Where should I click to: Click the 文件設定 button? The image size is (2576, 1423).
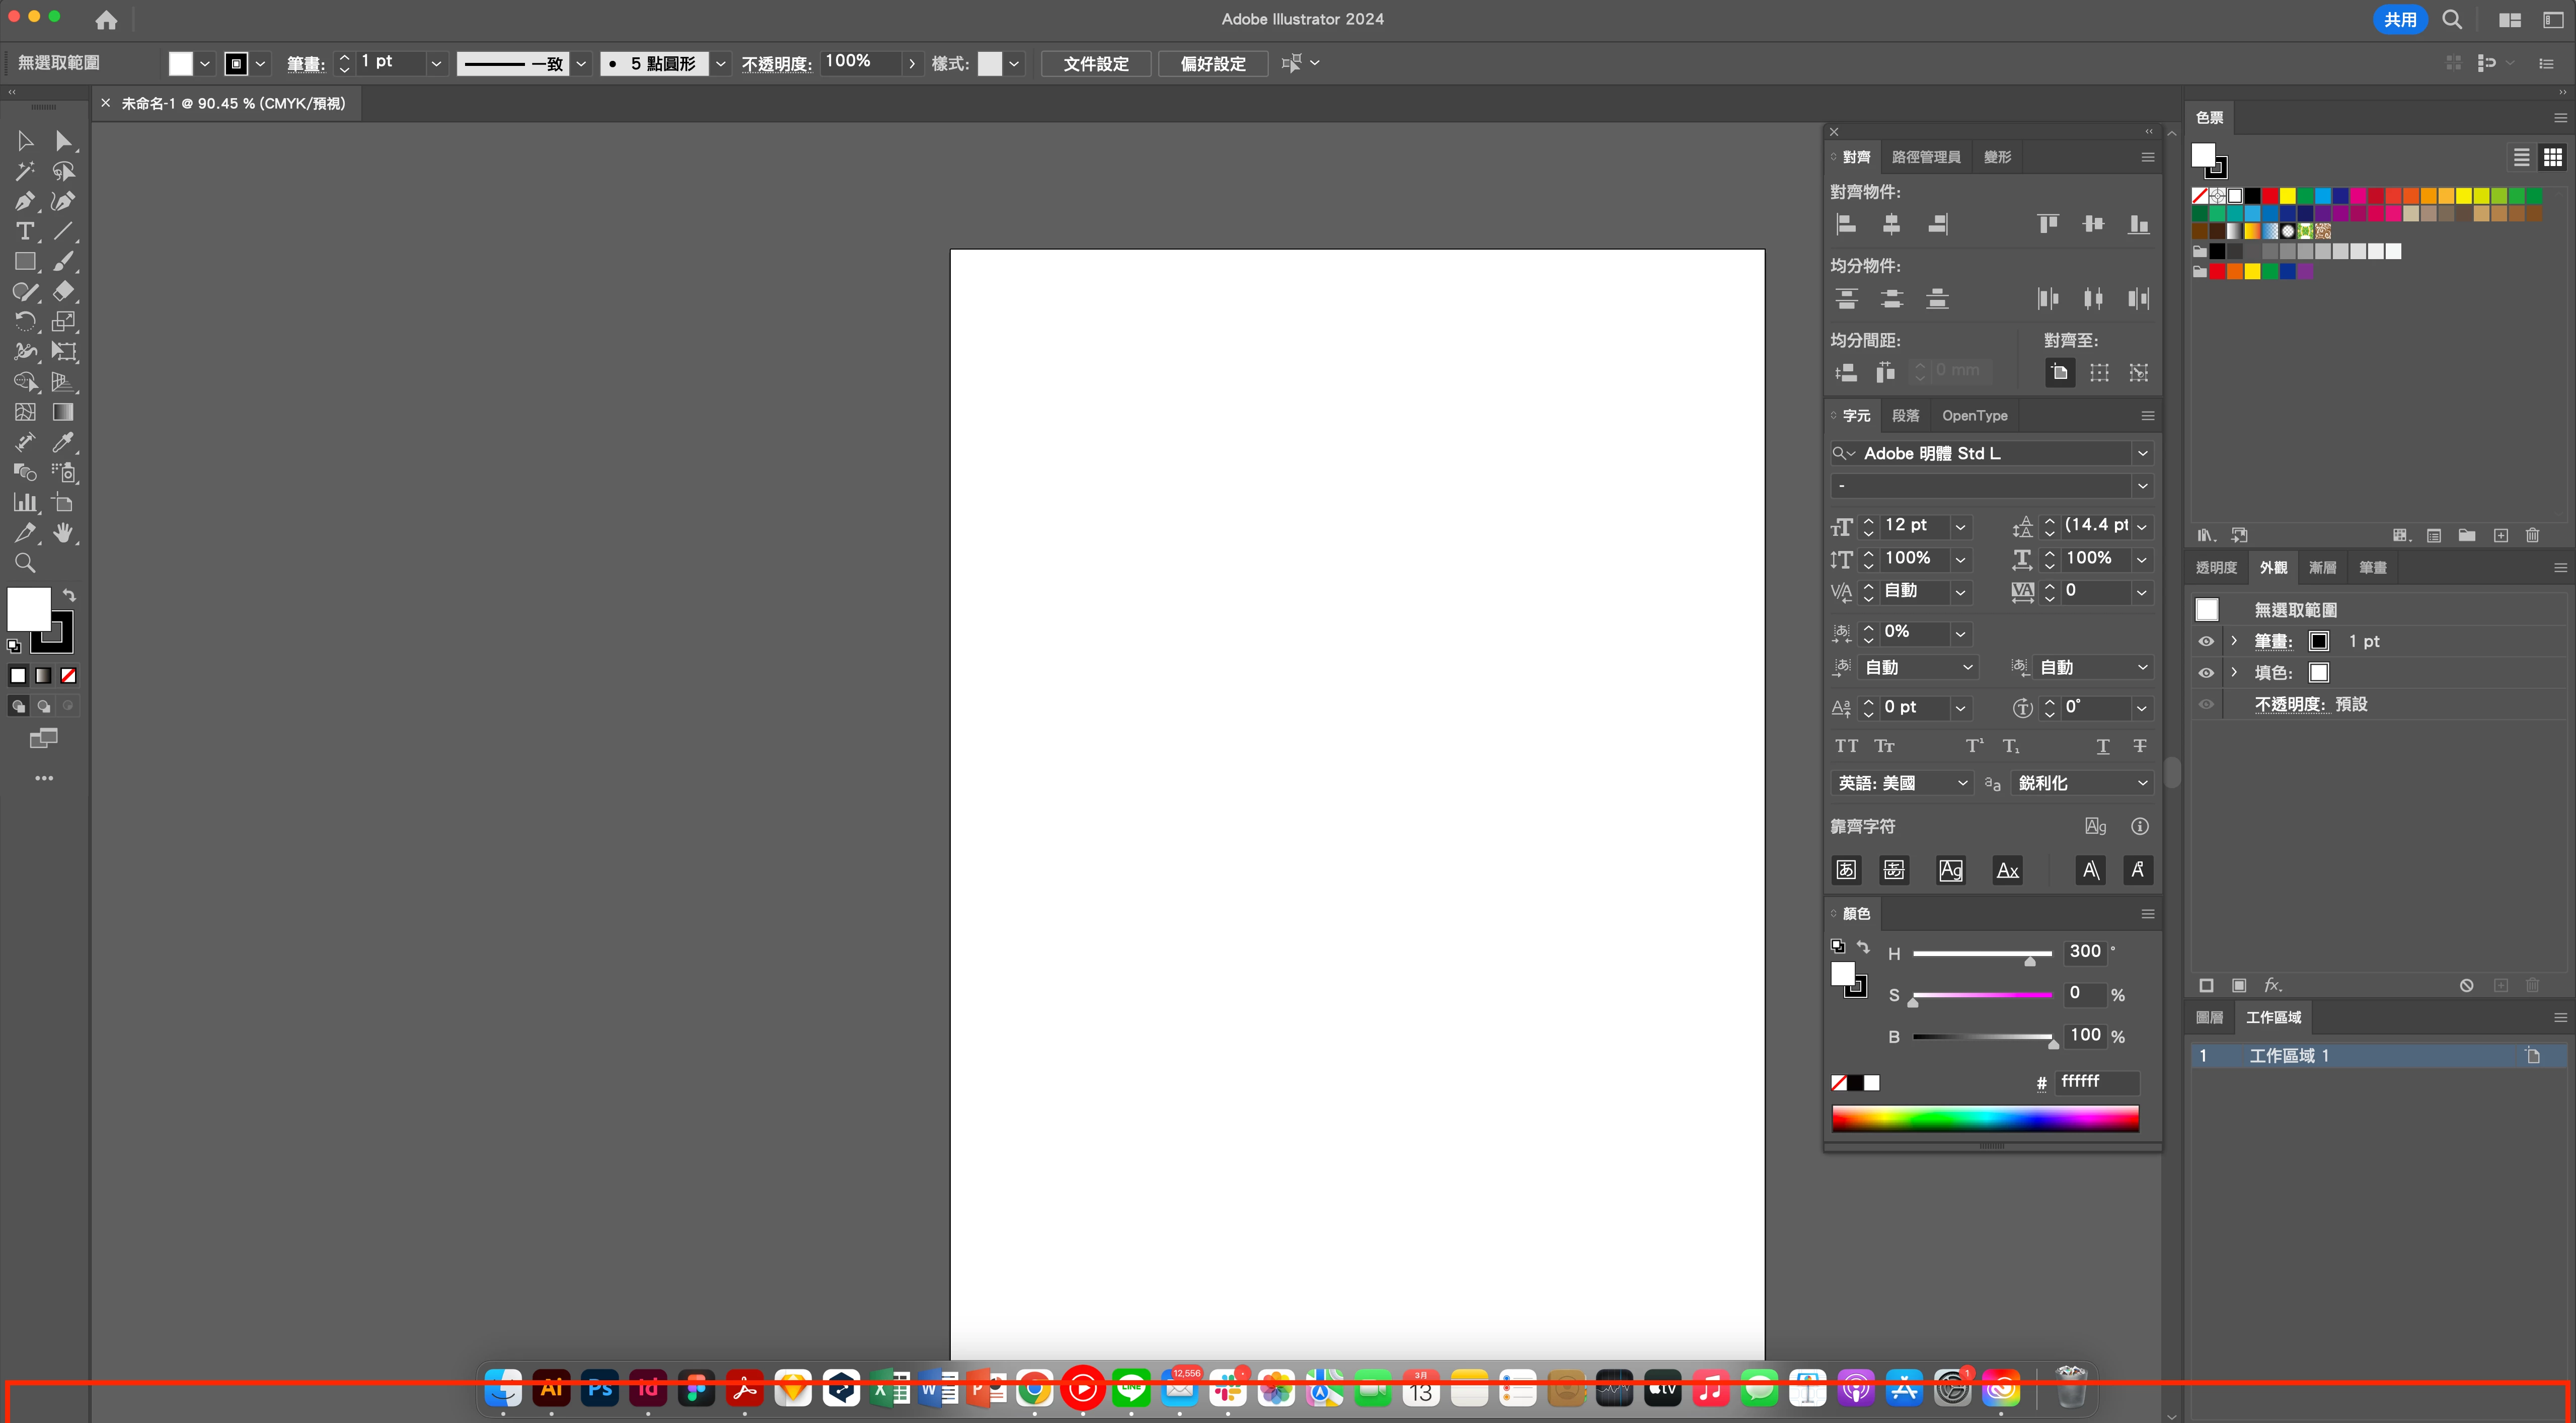1095,63
